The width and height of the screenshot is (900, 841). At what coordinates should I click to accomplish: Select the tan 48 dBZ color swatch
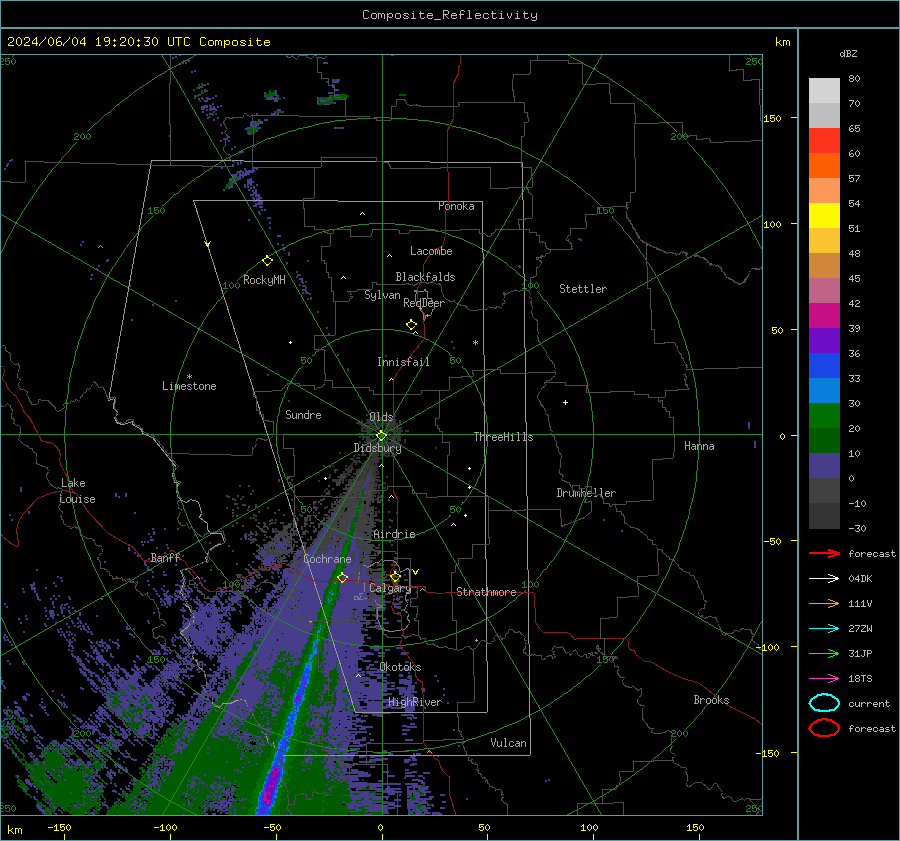pyautogui.click(x=824, y=266)
